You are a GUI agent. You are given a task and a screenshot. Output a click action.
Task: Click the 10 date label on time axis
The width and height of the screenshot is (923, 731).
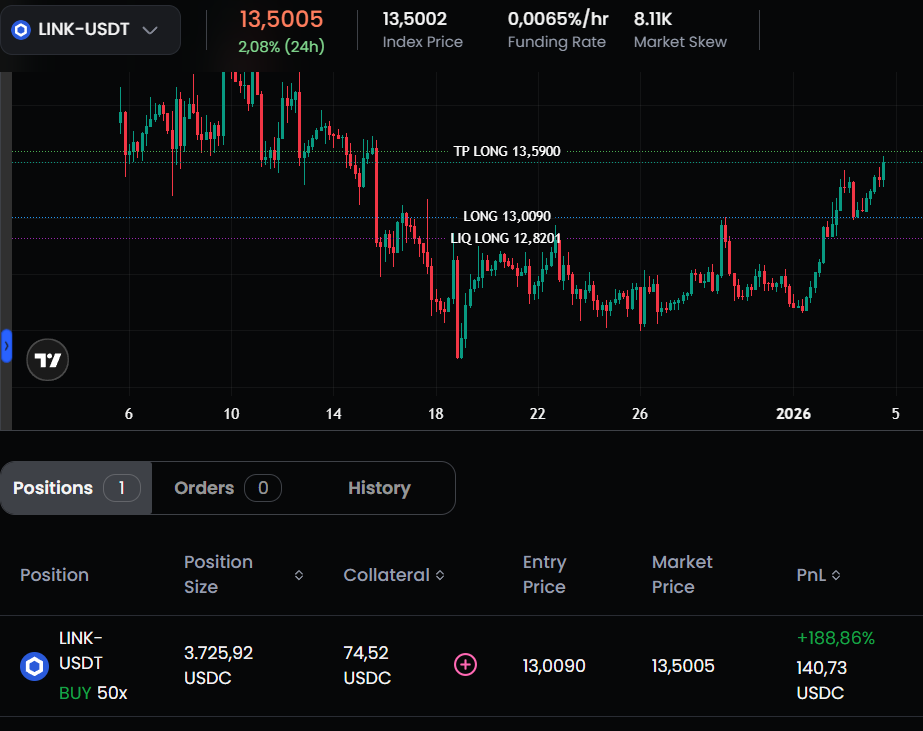pos(231,414)
